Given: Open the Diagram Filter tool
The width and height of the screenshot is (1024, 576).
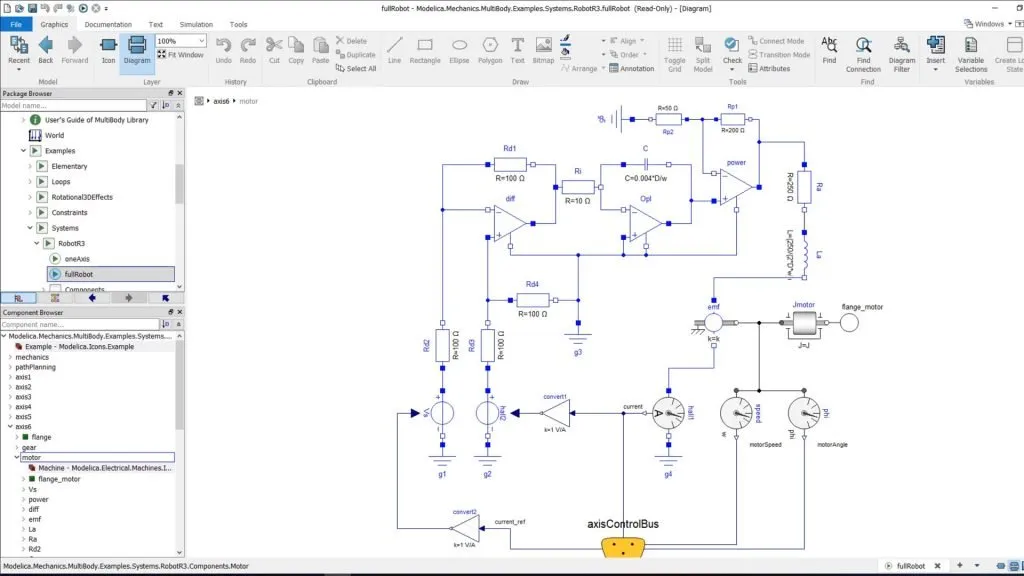Looking at the screenshot, I should pos(901,51).
